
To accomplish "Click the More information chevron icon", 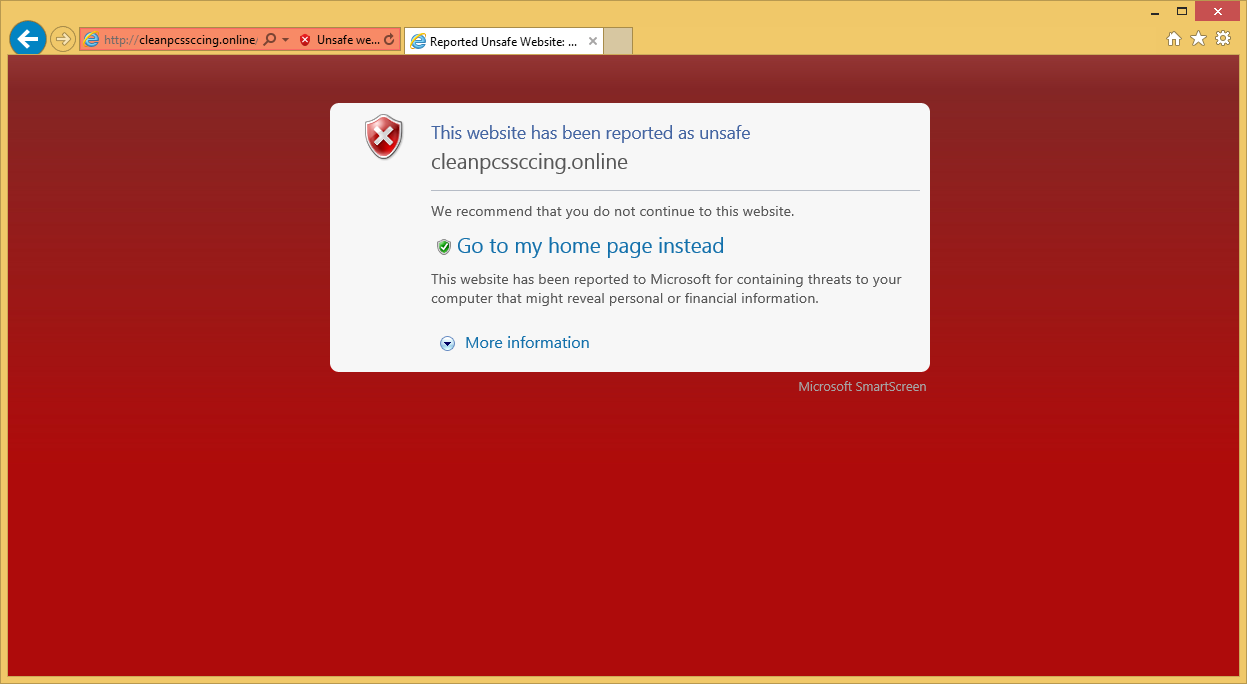I will pos(448,343).
